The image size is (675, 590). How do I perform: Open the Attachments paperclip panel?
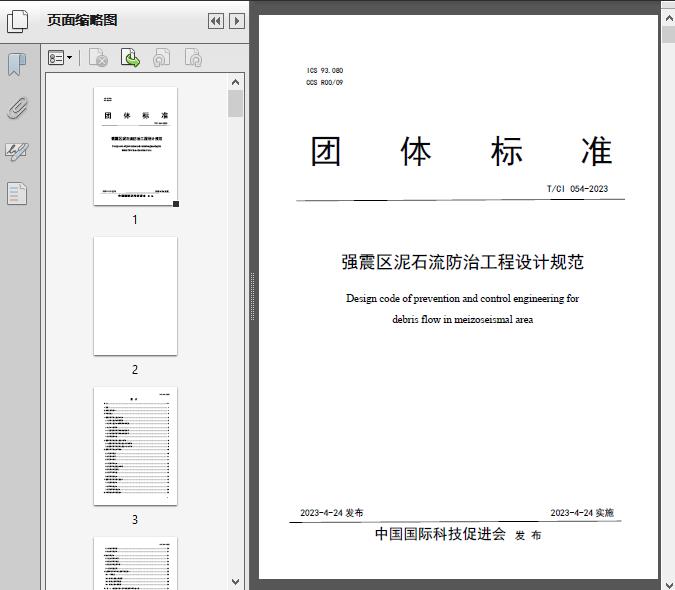click(17, 108)
